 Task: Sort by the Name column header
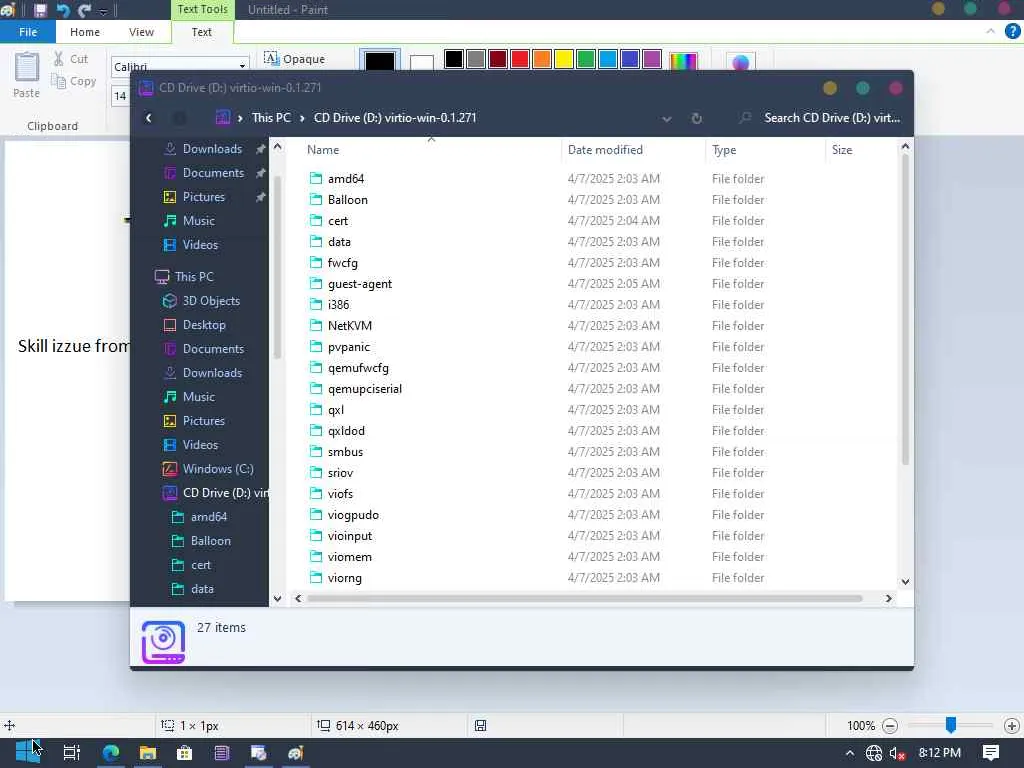click(x=431, y=150)
